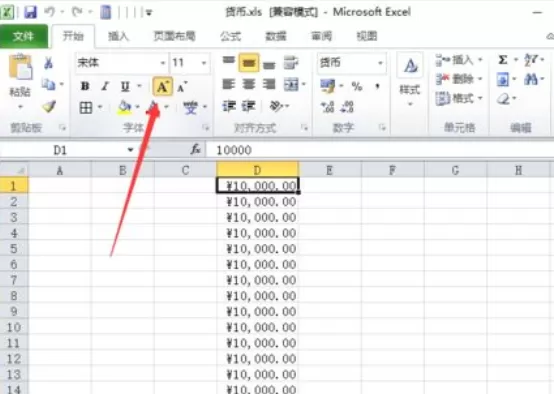
Task: Click the Clear eraser icon
Action: pos(503,99)
